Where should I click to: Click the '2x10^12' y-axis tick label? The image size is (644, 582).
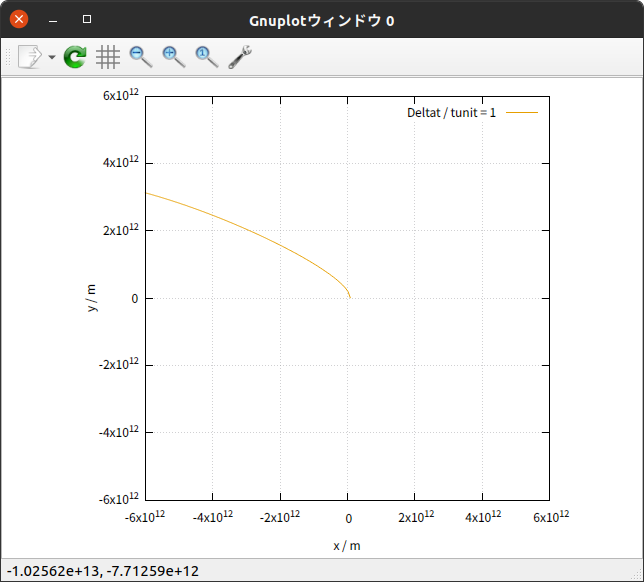[121, 230]
